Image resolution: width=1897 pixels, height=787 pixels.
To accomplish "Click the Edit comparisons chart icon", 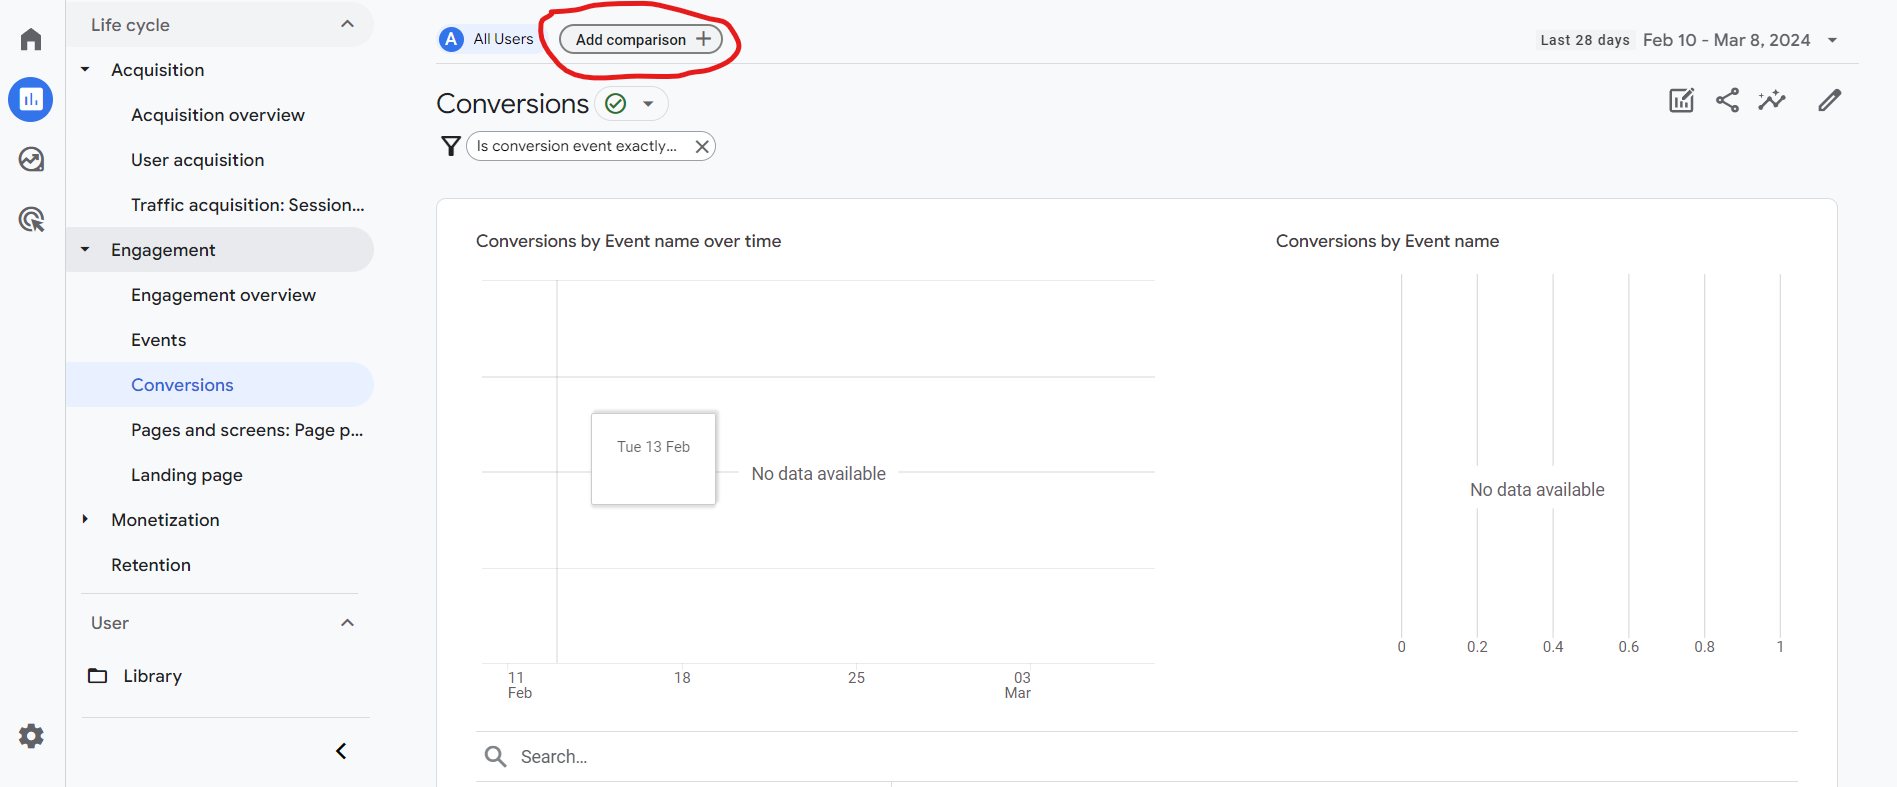I will 1681,101.
